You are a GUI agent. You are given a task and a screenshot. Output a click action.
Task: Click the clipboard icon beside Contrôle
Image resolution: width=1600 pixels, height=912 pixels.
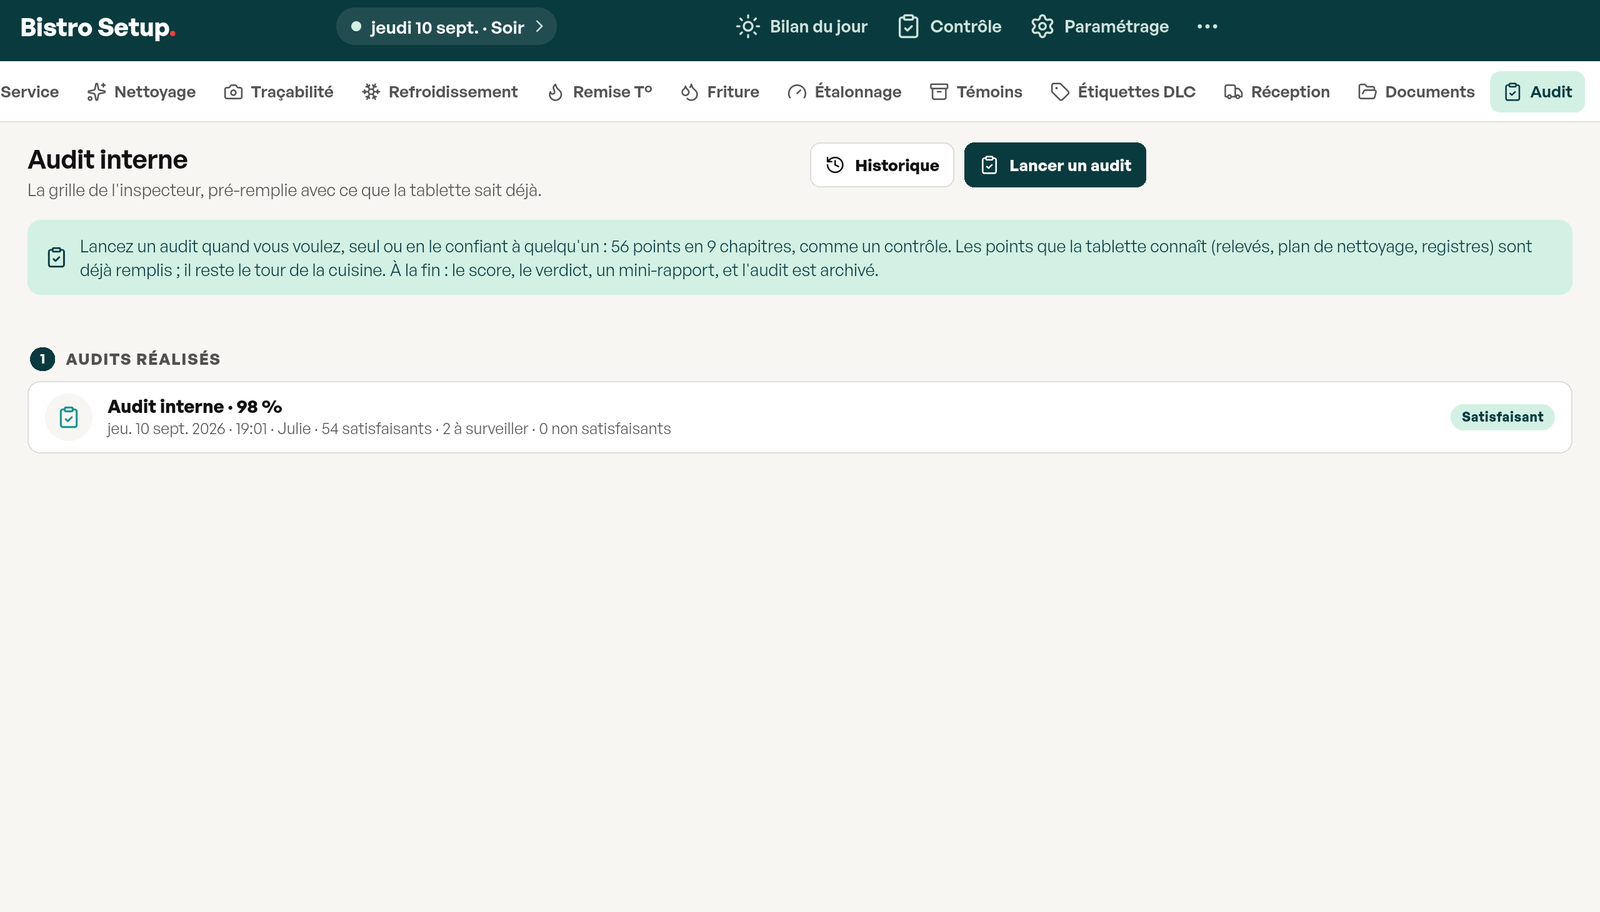pos(908,27)
